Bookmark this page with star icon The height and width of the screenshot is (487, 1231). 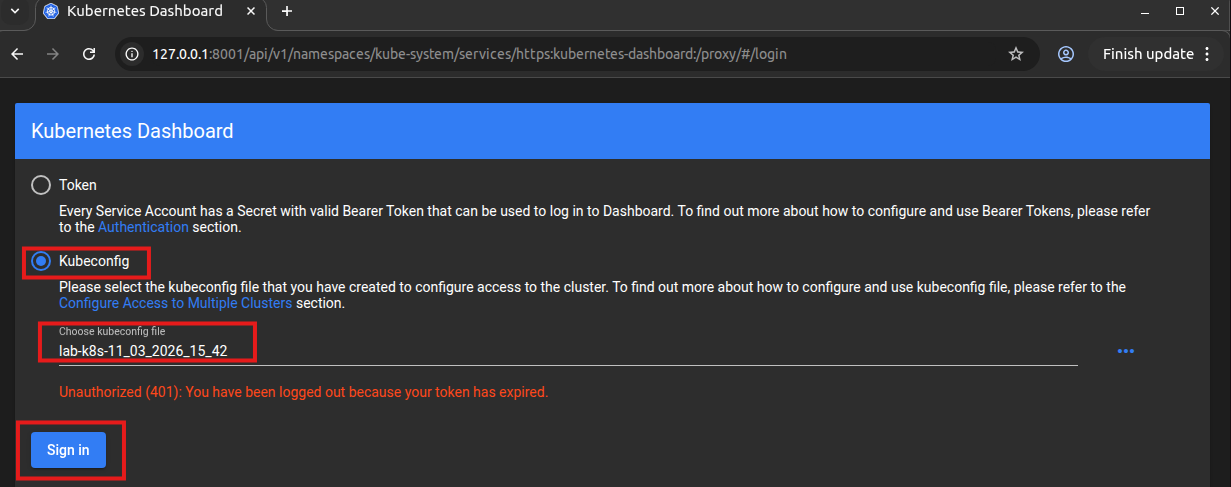1016,54
